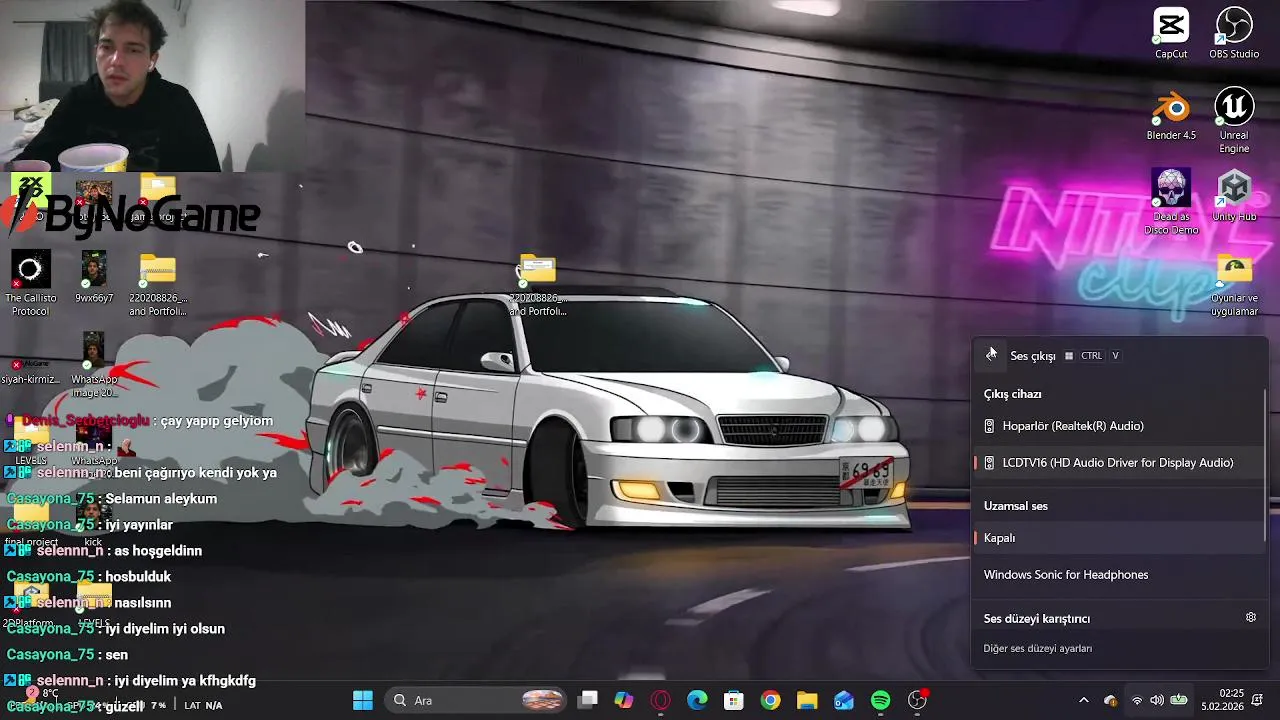Open Oyunlar ve uygulamalar folder
Image resolution: width=1280 pixels, height=720 pixels.
1234,284
